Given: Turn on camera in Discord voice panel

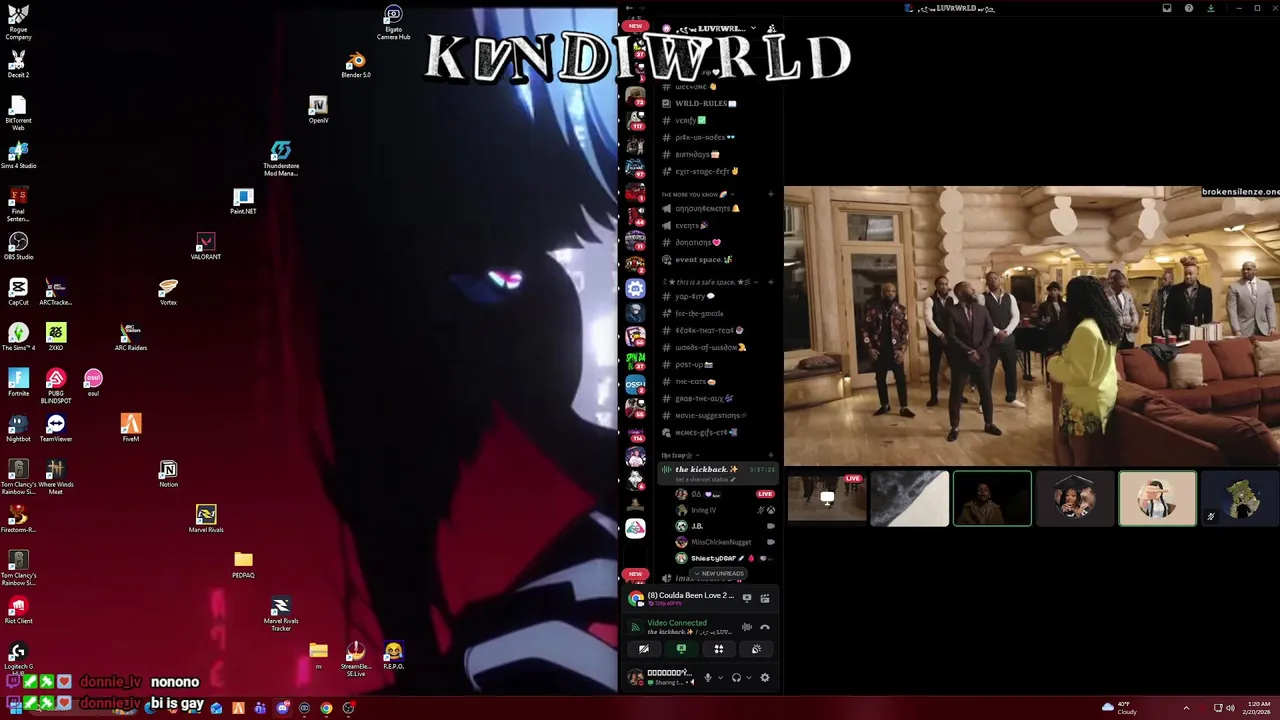Looking at the screenshot, I should click(644, 649).
